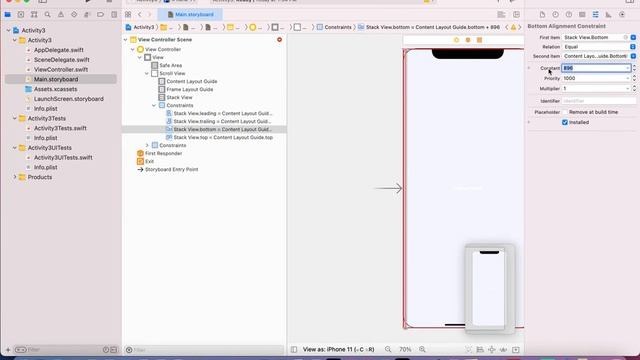Open the Align constraints tool

pyautogui.click(x=480, y=350)
